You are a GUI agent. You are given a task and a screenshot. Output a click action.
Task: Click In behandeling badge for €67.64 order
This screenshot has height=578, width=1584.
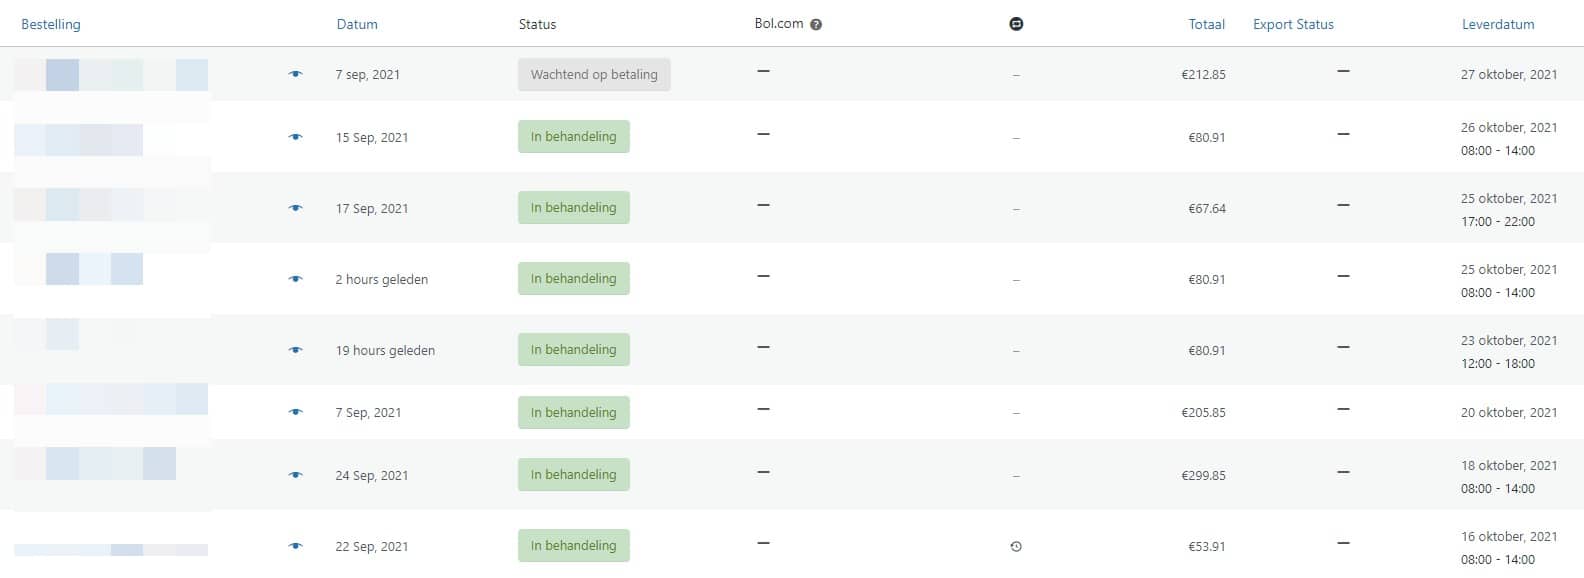tap(573, 208)
